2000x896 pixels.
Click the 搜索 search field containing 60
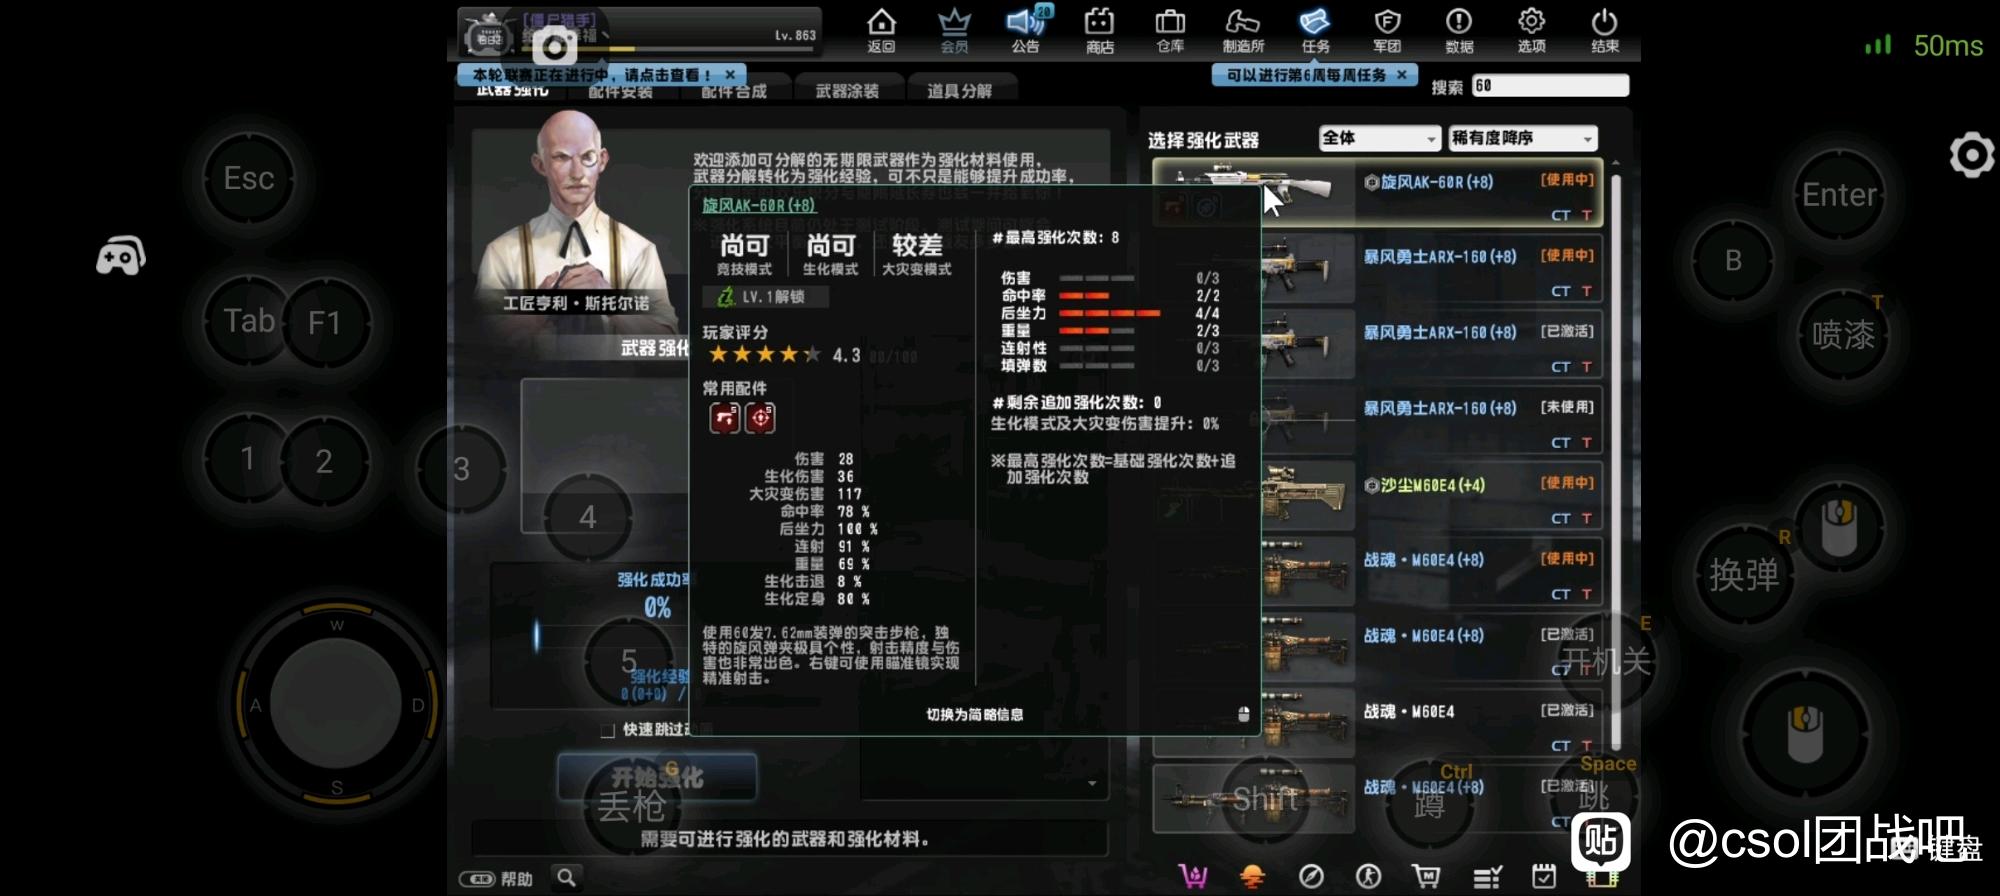[x=1550, y=86]
